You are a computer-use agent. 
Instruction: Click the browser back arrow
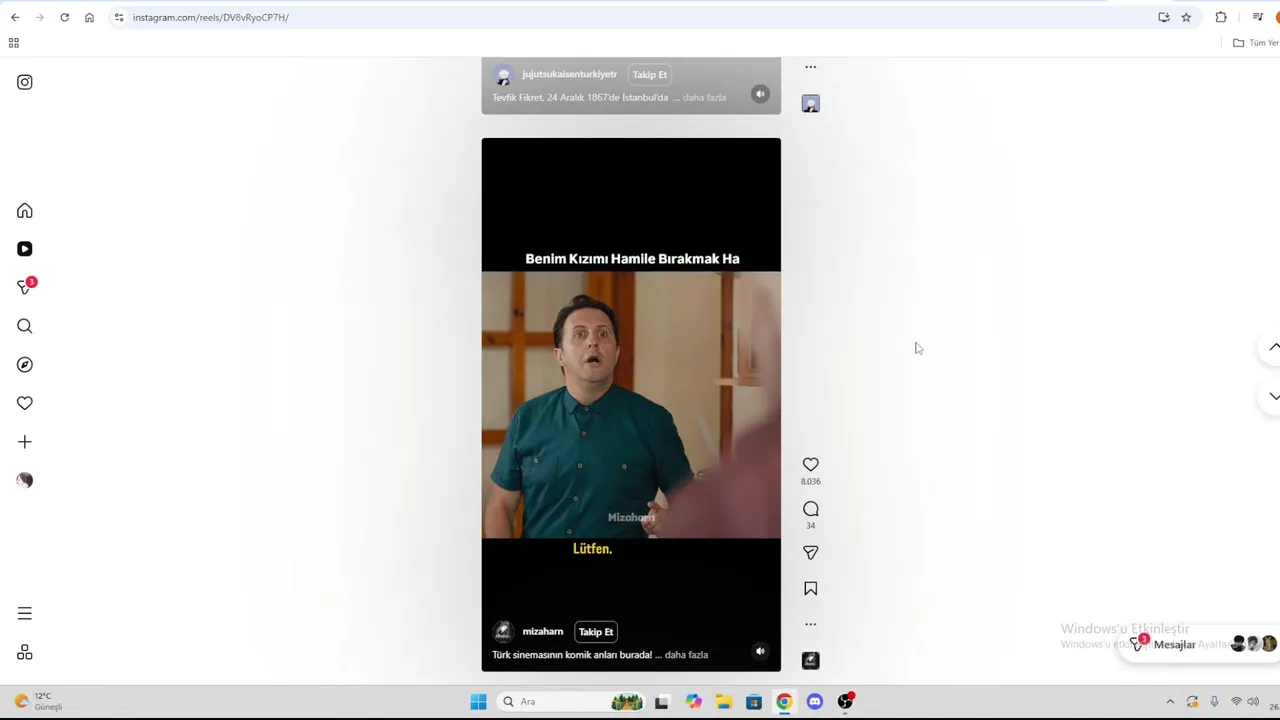[15, 17]
